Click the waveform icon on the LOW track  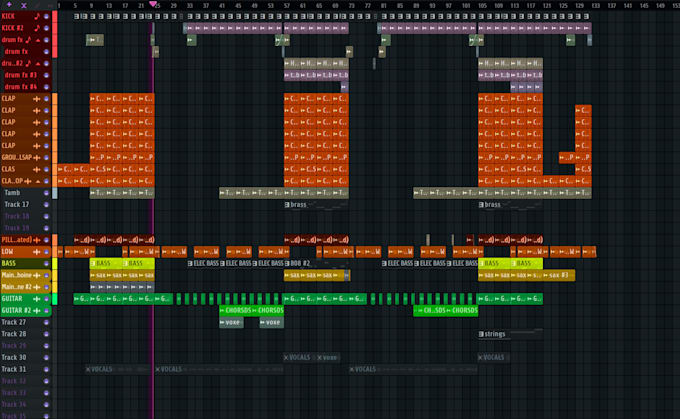(37, 252)
